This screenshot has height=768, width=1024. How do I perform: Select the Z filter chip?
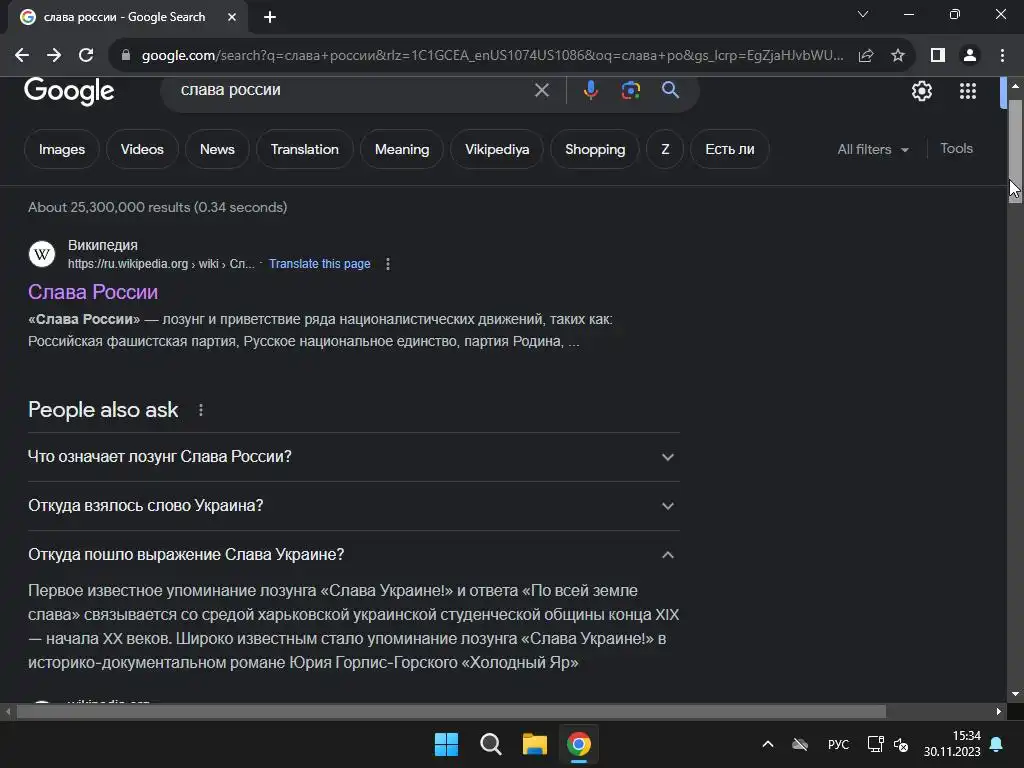click(x=665, y=150)
